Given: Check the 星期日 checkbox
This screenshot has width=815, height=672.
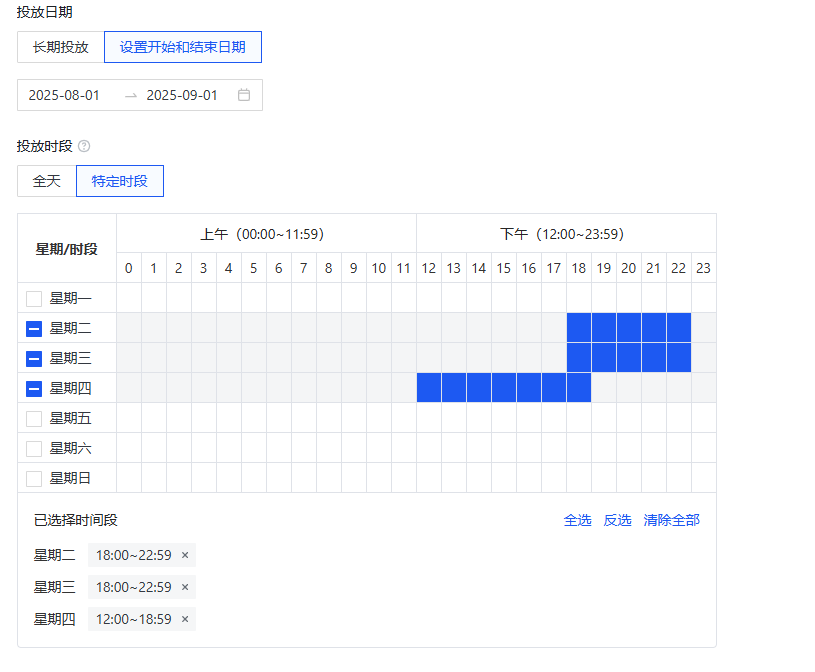Looking at the screenshot, I should pos(34,478).
